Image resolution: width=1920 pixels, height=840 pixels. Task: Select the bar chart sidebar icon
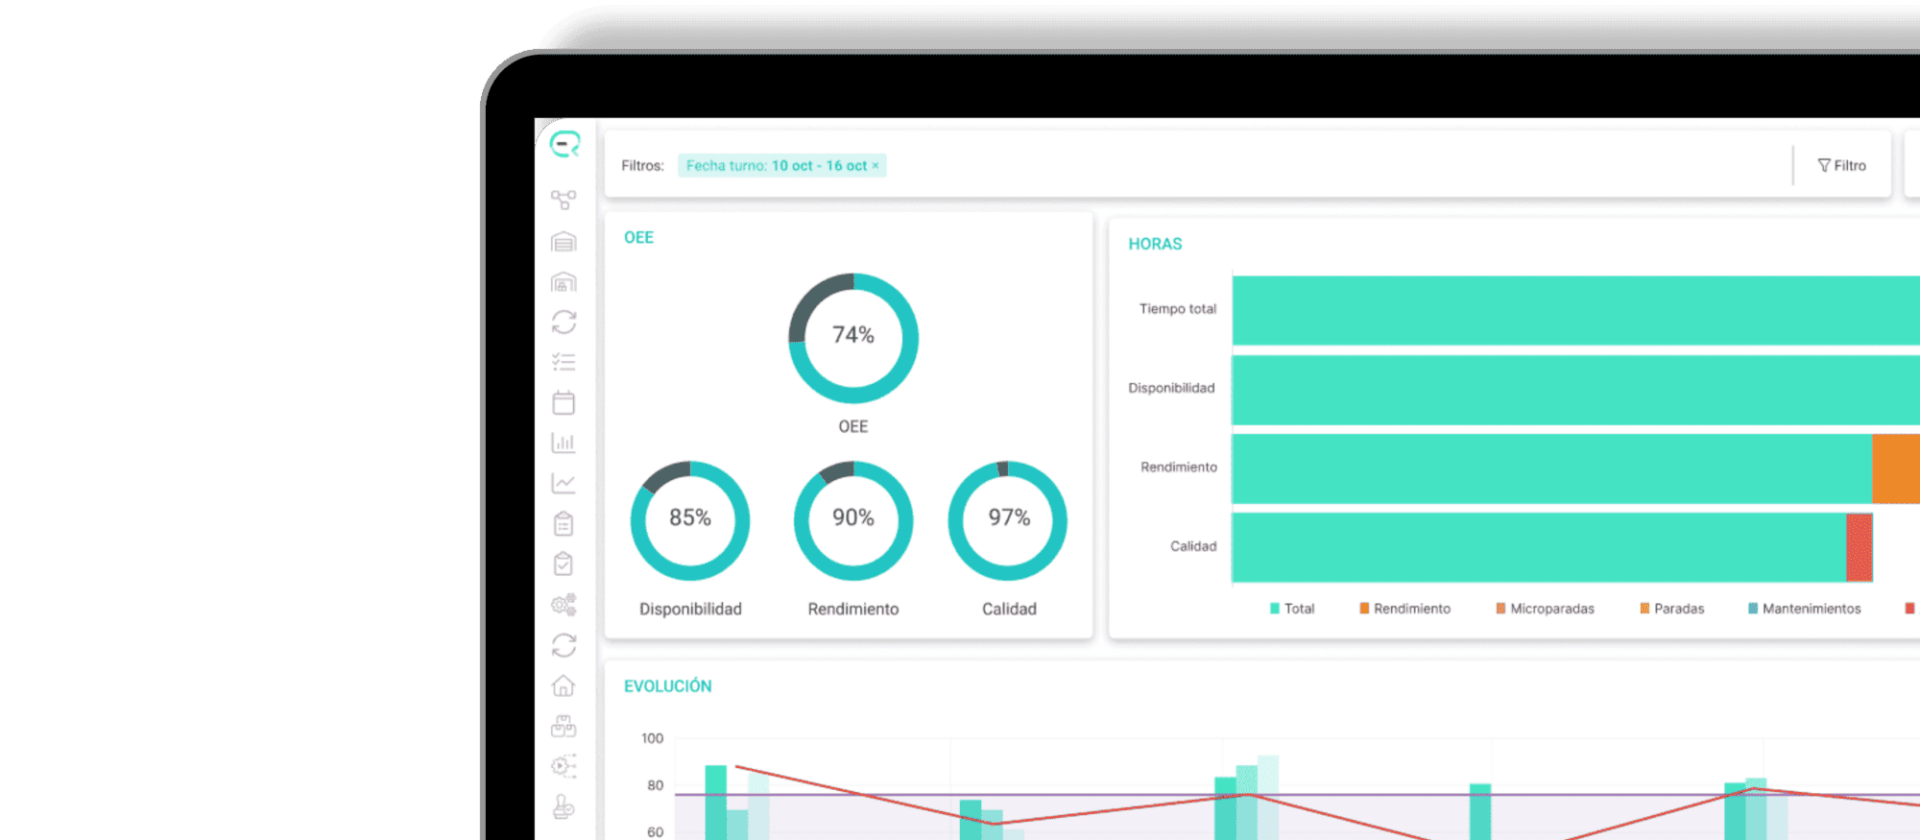click(x=564, y=443)
